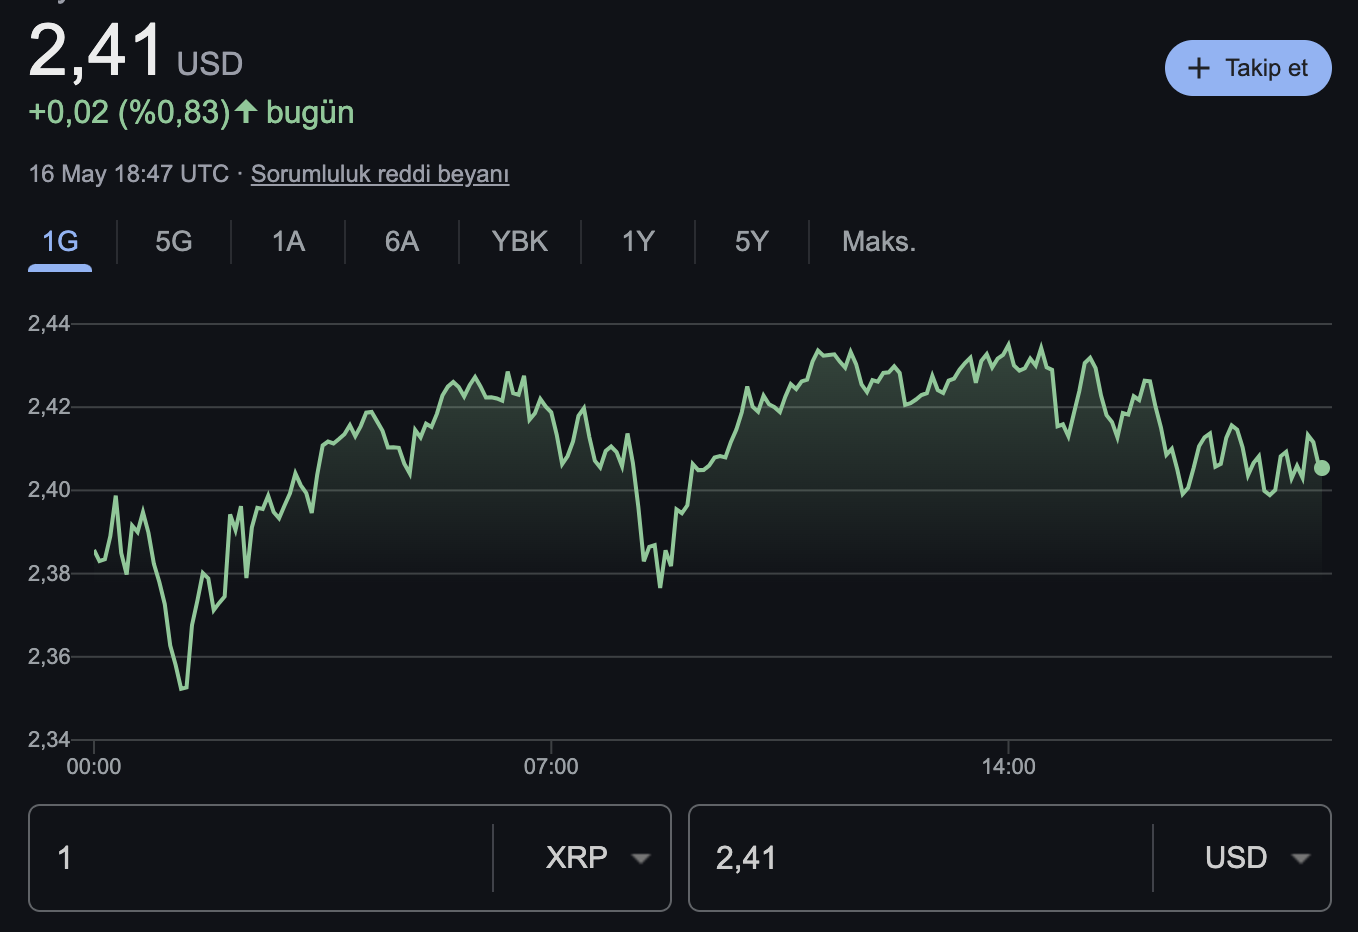The width and height of the screenshot is (1358, 932).
Task: Open the USD currency dropdown
Action: pos(1257,858)
